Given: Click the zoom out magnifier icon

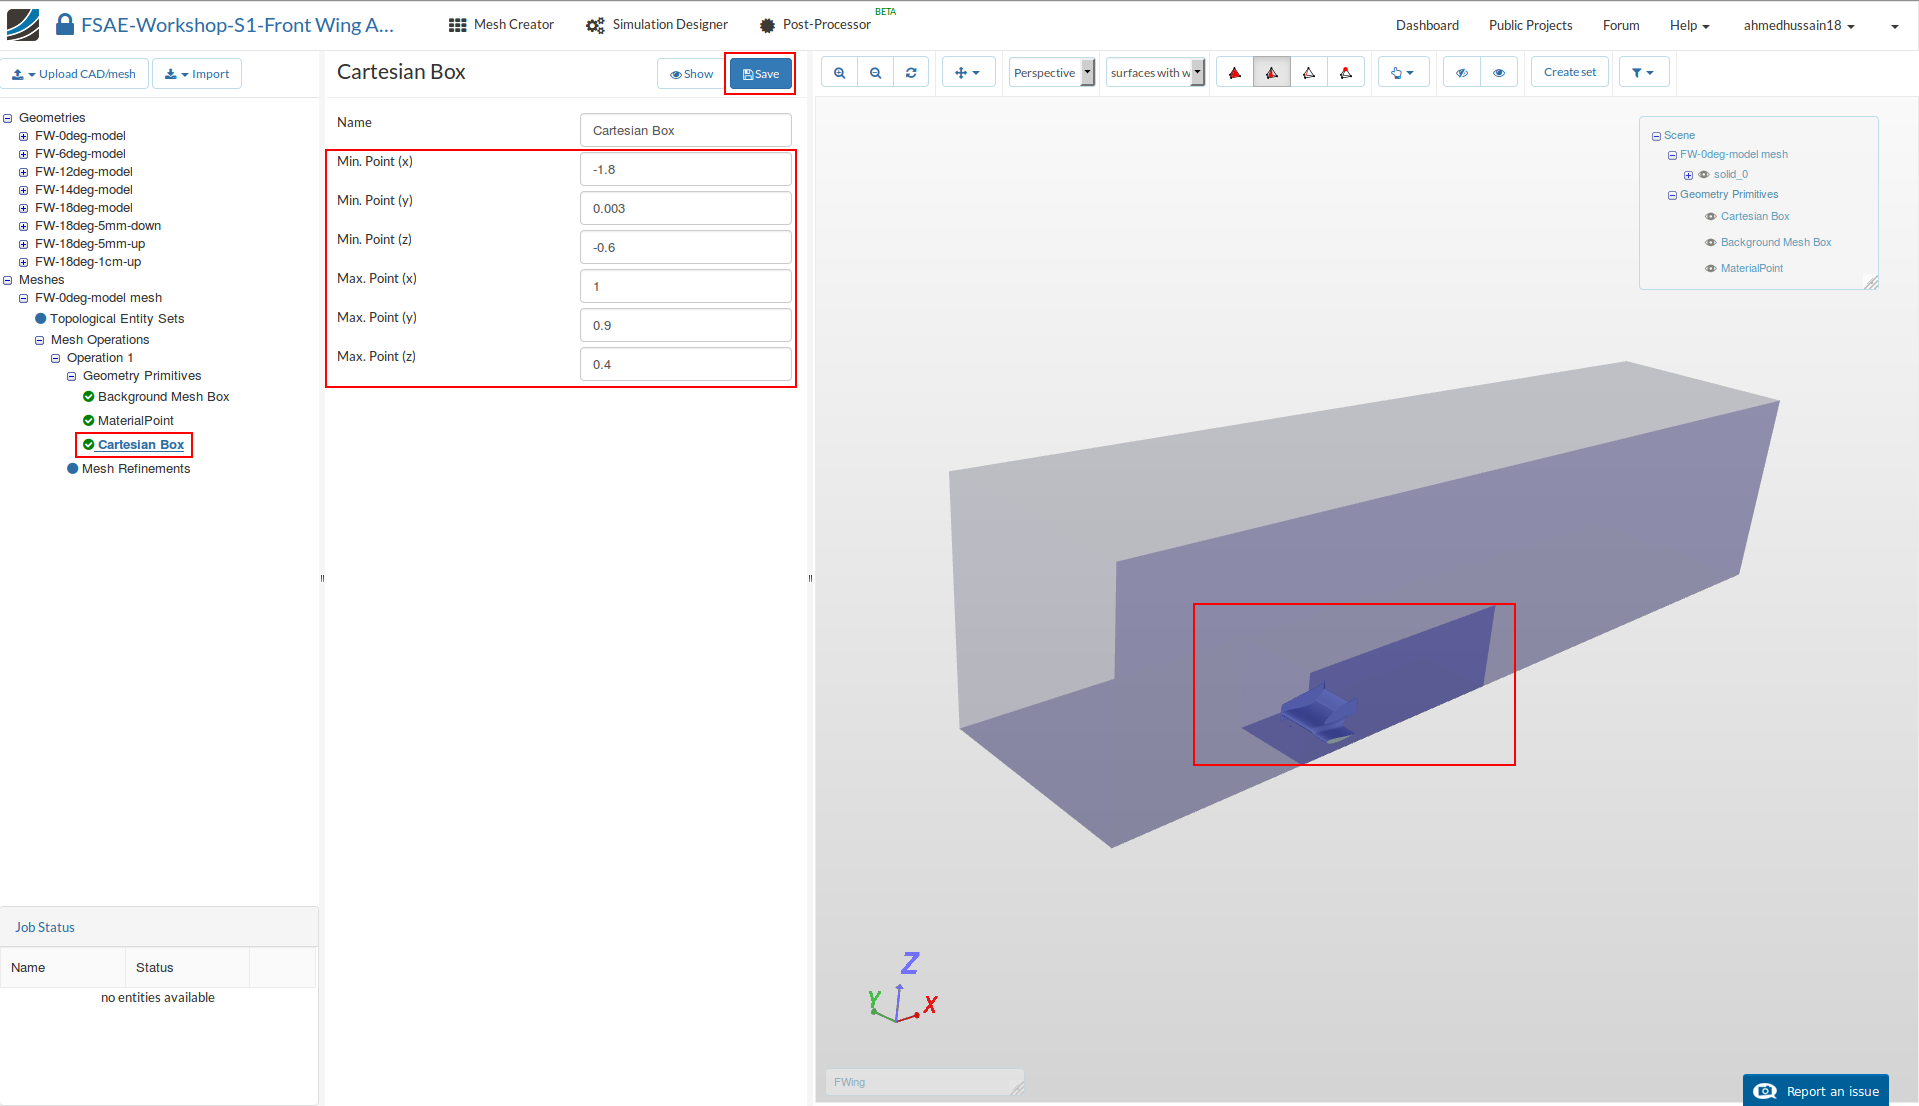Looking at the screenshot, I should (x=875, y=73).
